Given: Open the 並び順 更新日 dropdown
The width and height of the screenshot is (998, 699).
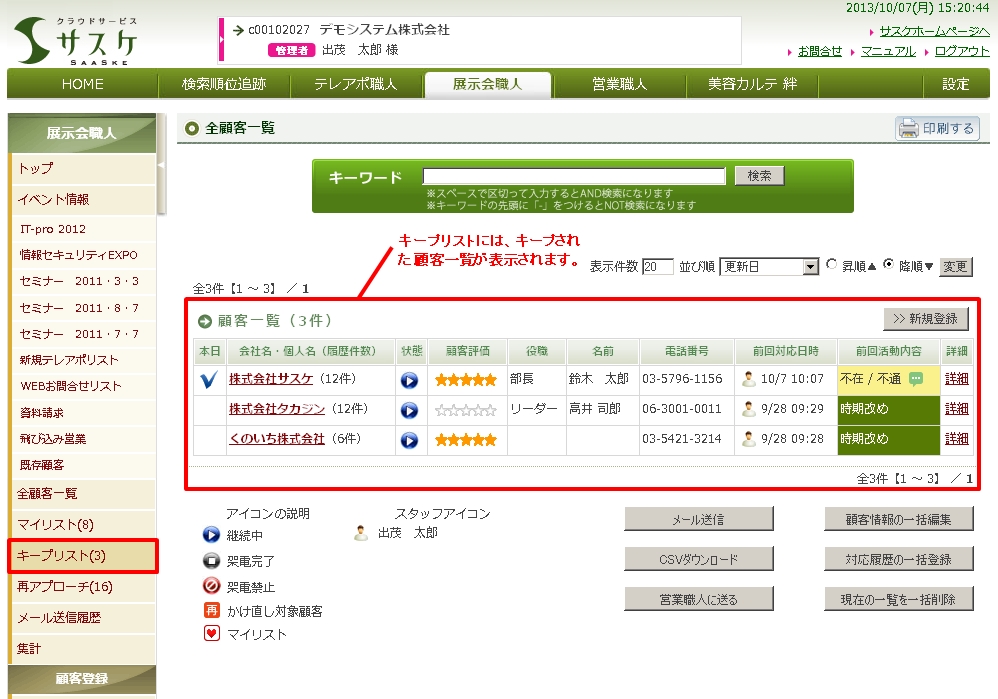Looking at the screenshot, I should (769, 267).
